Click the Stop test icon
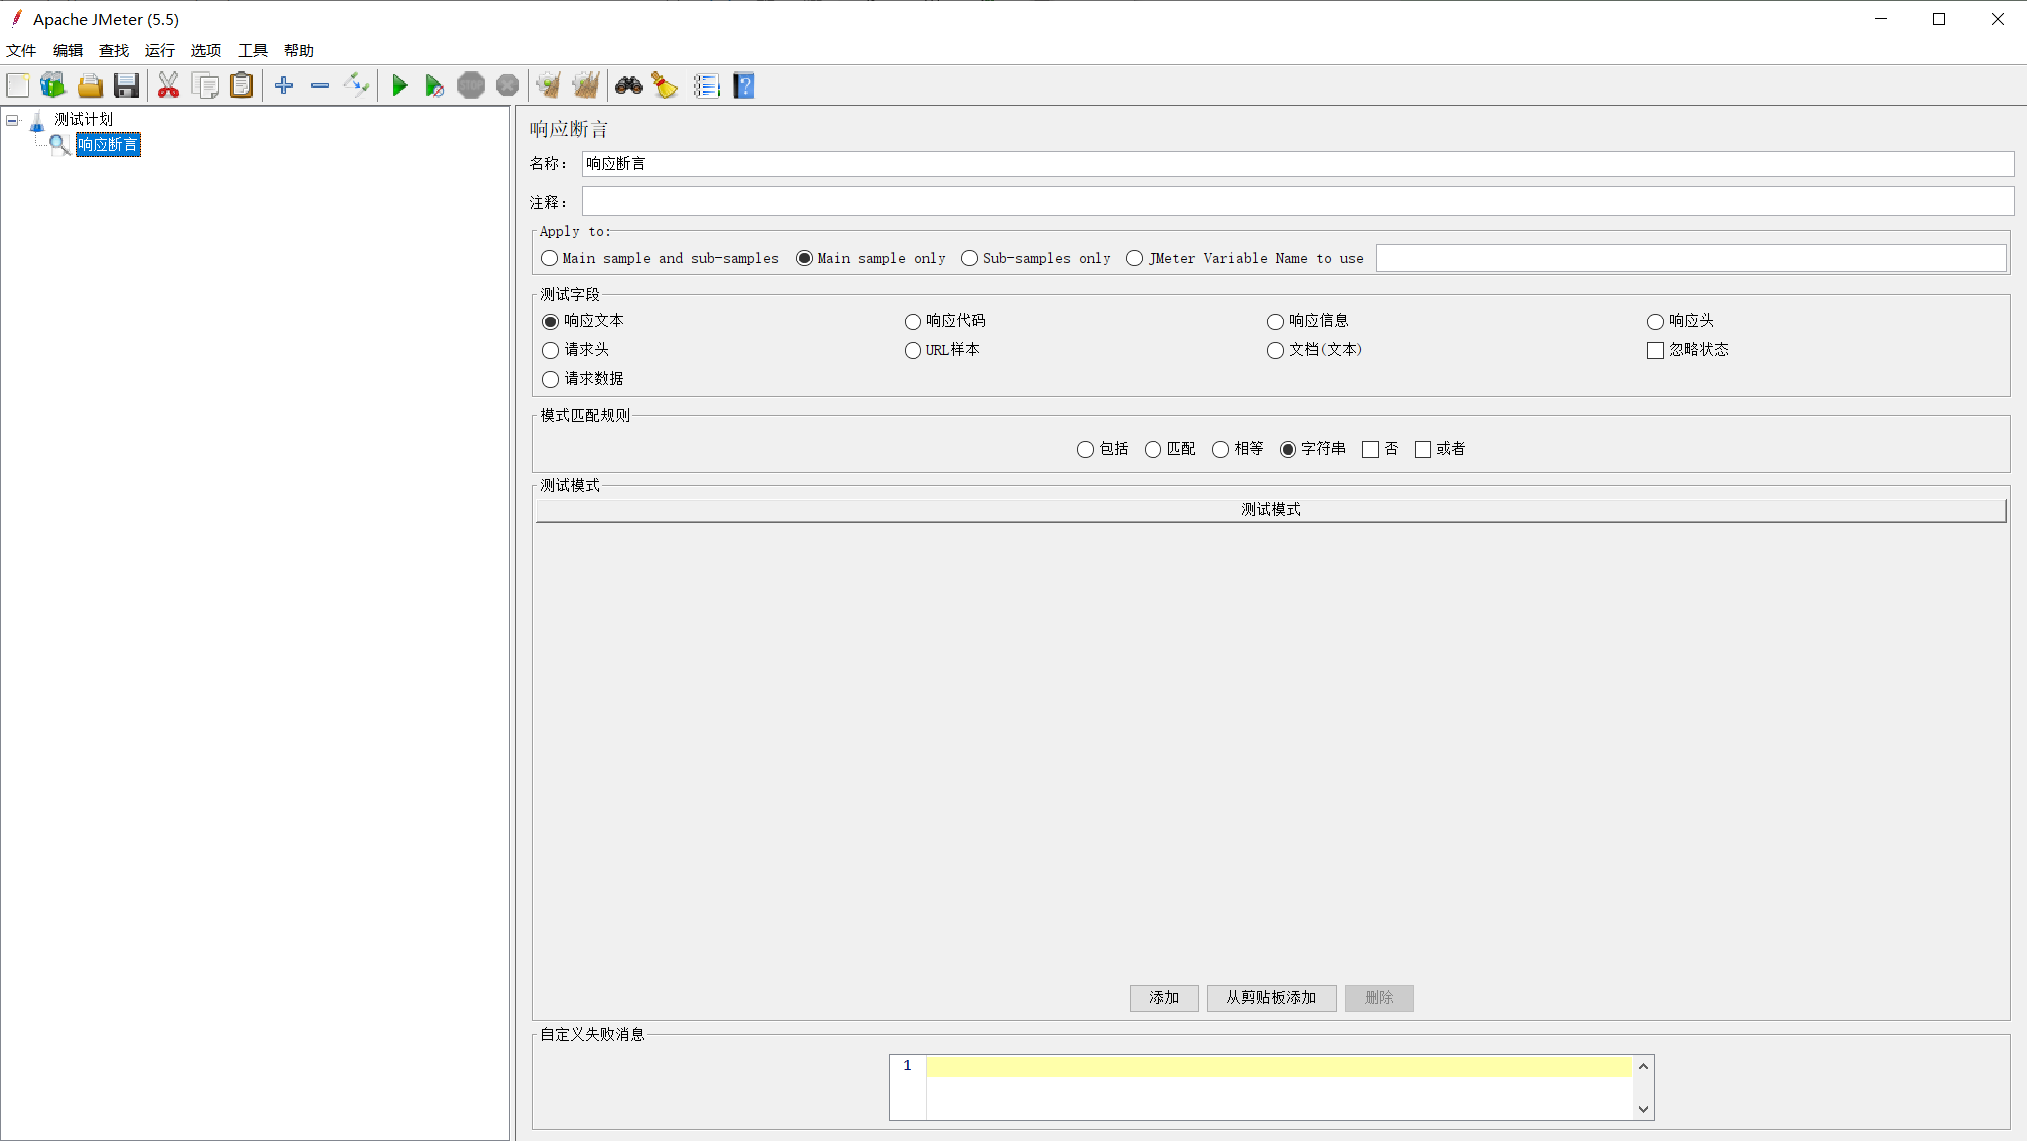 coord(471,86)
